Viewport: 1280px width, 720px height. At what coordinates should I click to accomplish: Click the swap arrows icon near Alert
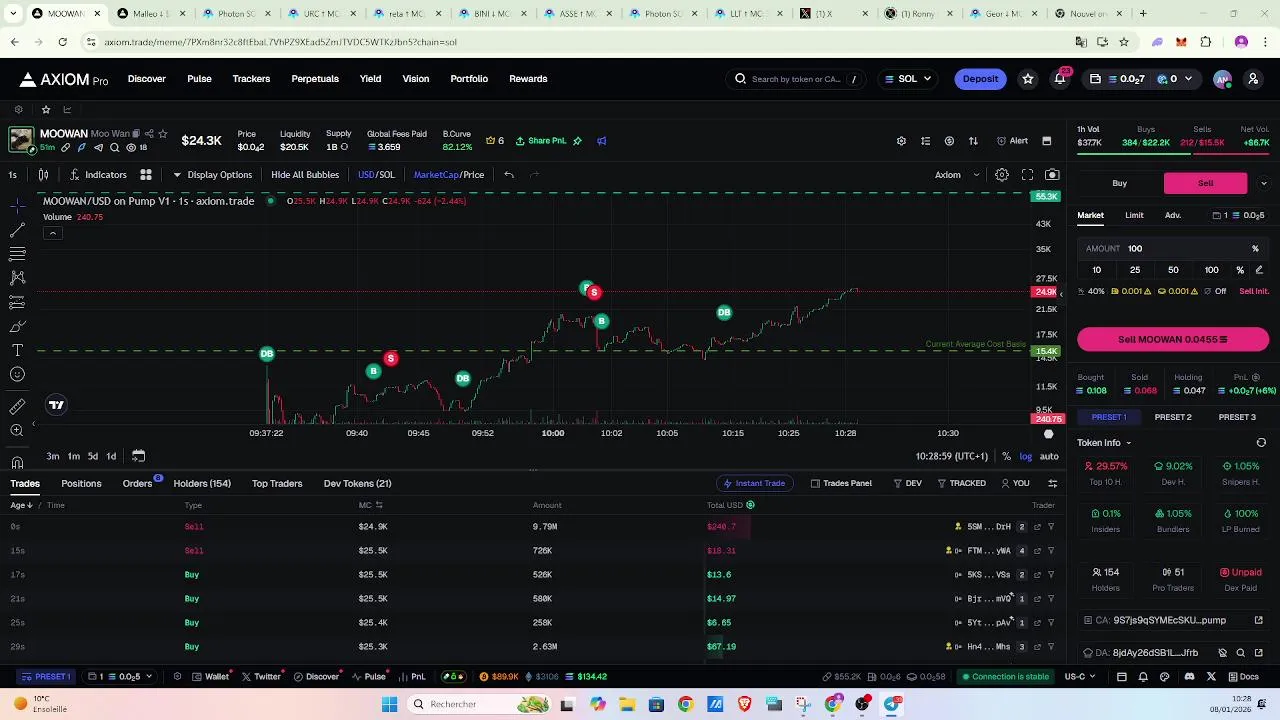(973, 141)
